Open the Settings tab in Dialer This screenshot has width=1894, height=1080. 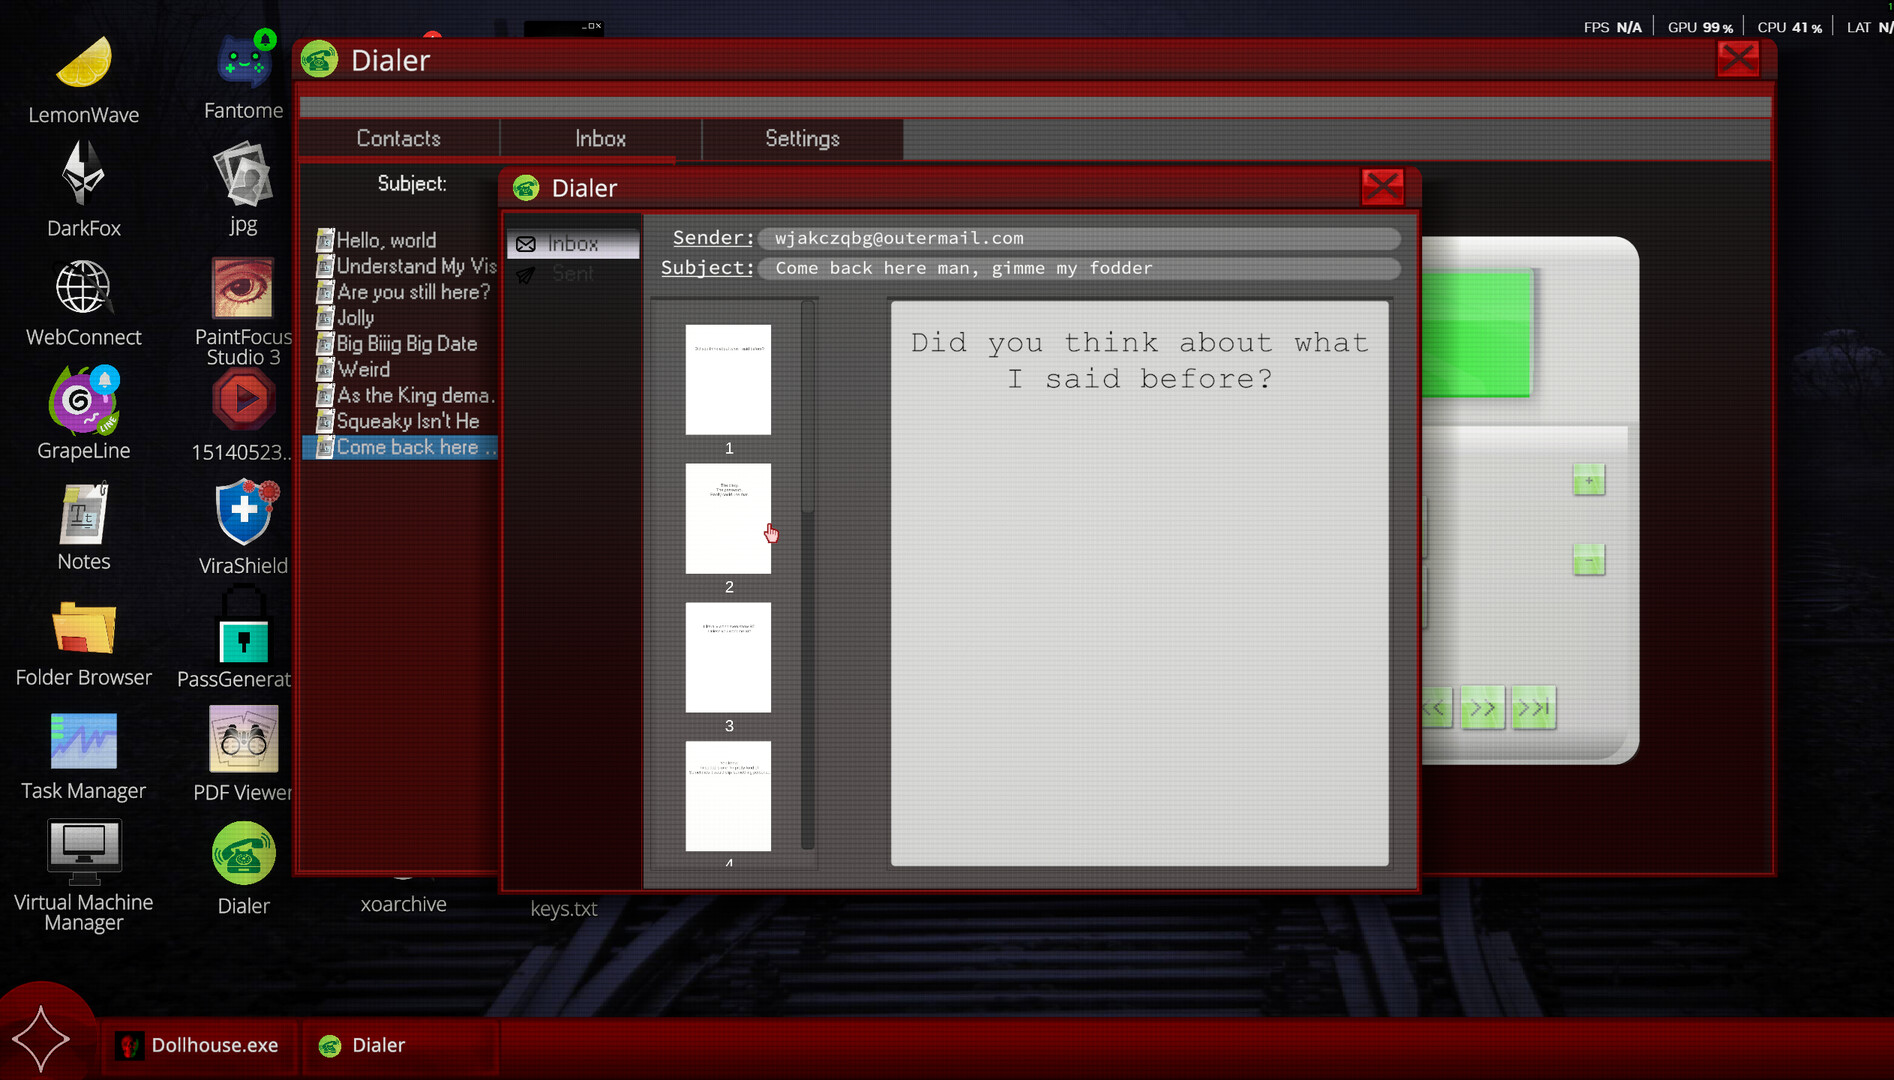tap(802, 139)
